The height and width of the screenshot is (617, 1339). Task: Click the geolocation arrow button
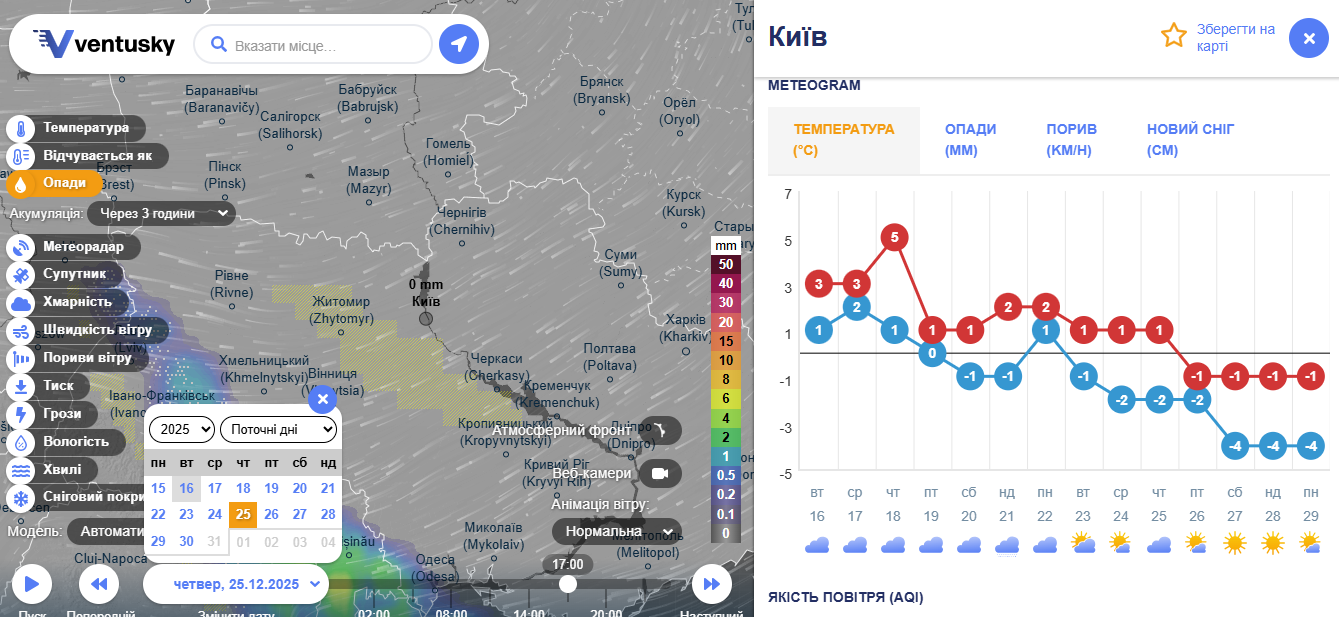[x=459, y=44]
